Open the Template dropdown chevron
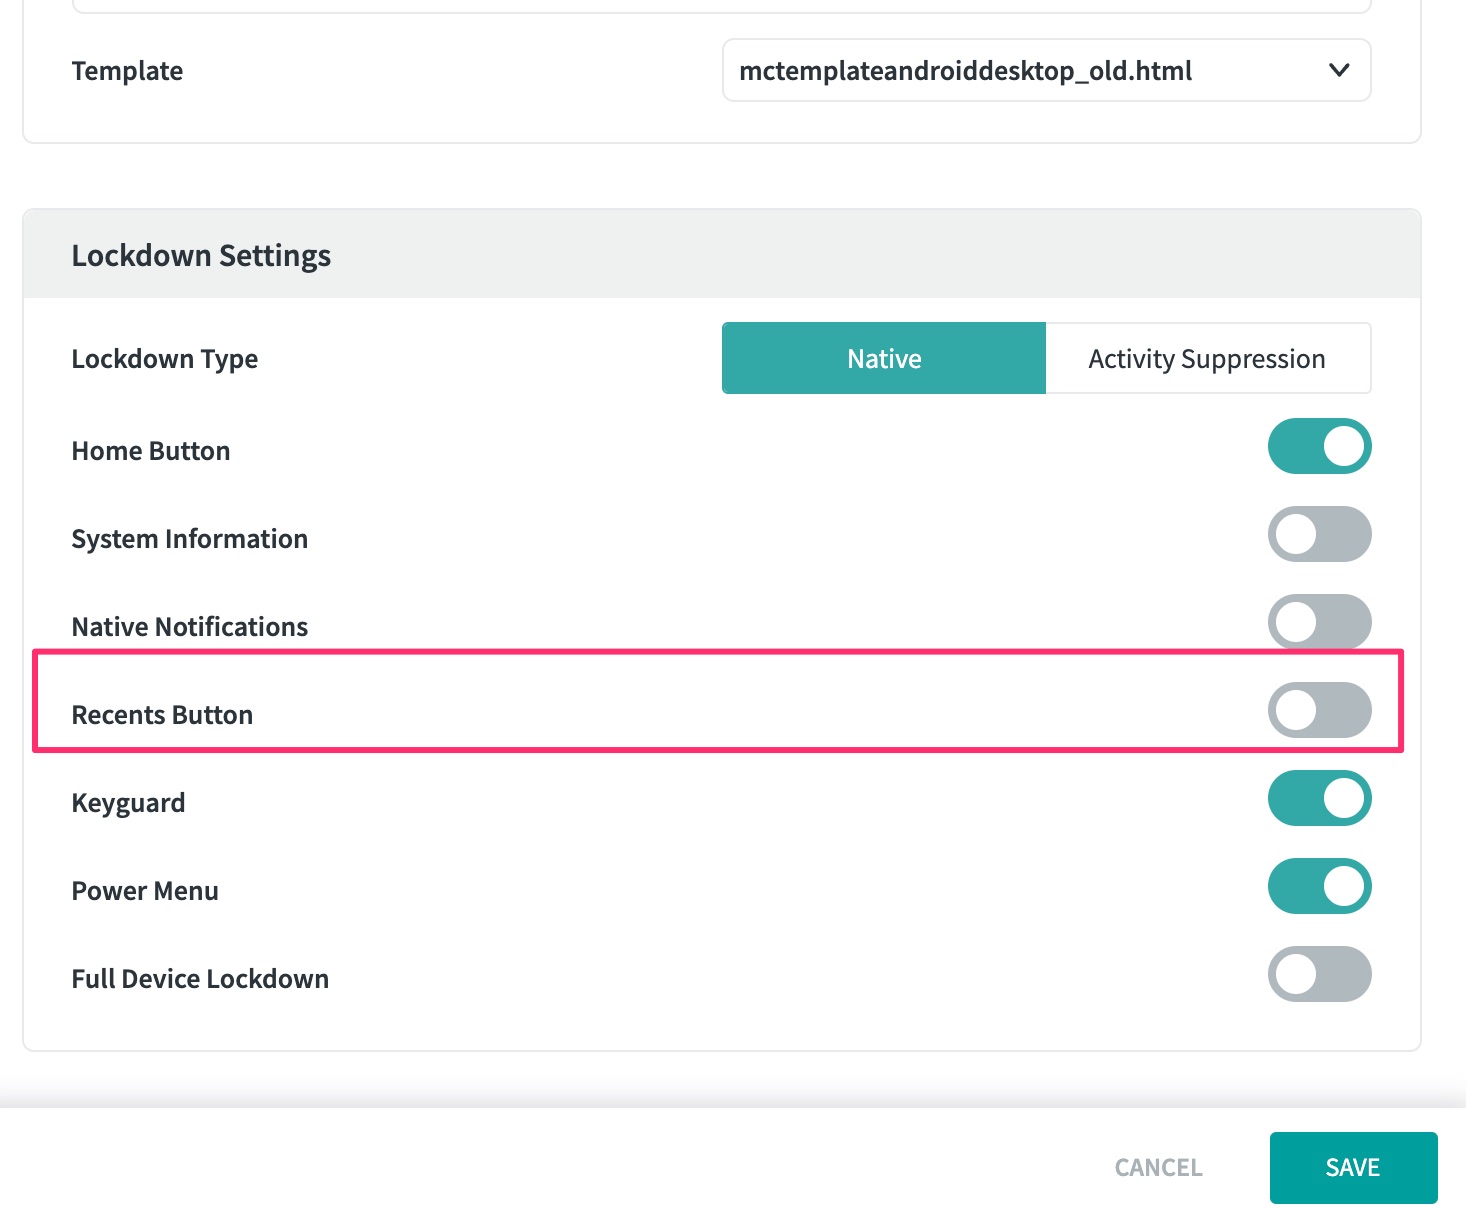1466x1218 pixels. pos(1338,70)
